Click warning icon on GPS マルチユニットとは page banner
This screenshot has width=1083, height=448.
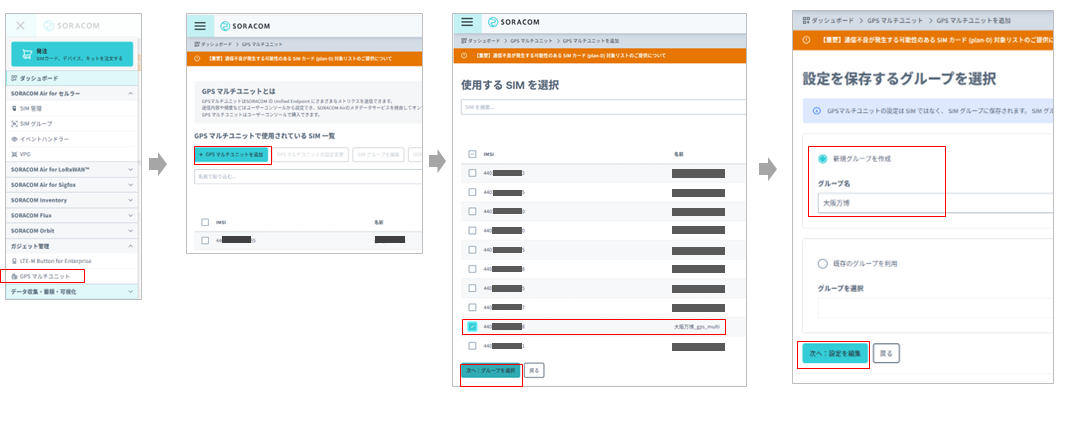click(x=197, y=59)
